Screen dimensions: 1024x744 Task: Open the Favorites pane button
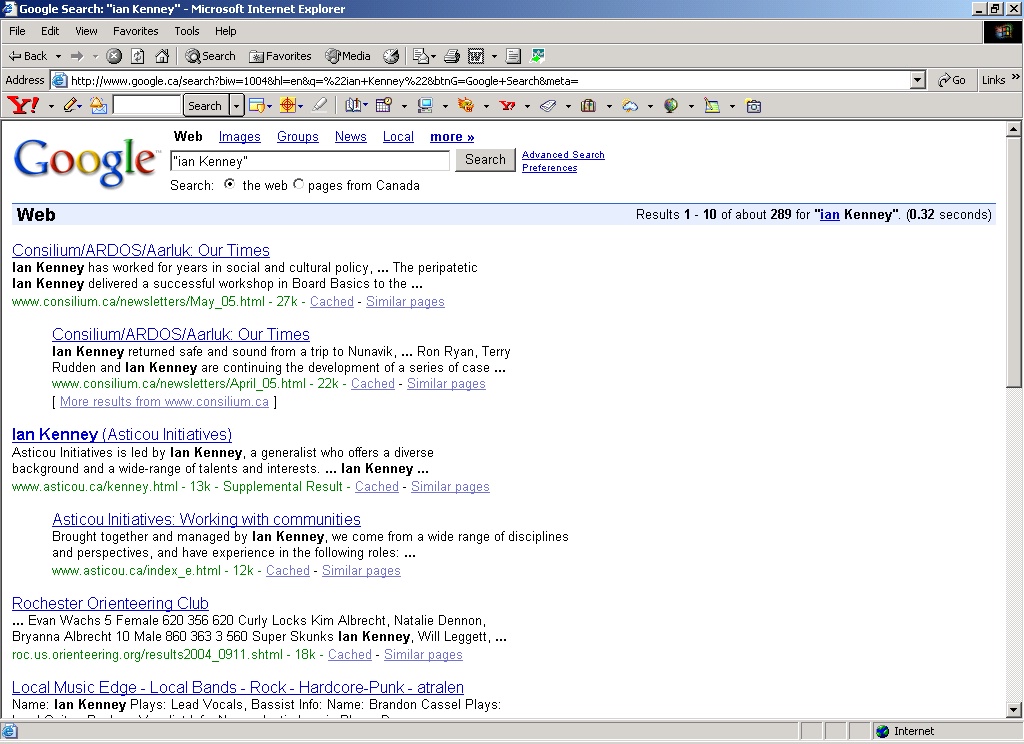[x=280, y=56]
